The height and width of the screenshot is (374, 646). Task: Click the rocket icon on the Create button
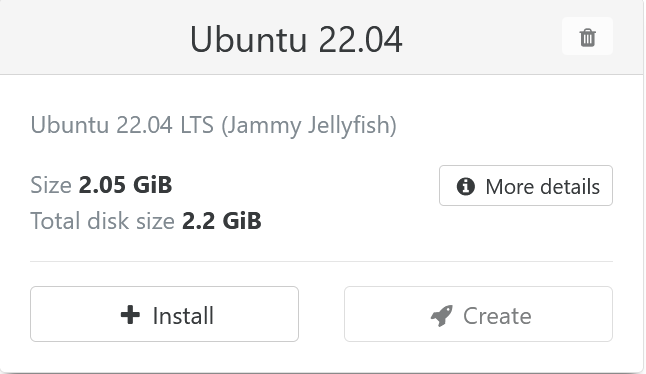[x=442, y=316]
